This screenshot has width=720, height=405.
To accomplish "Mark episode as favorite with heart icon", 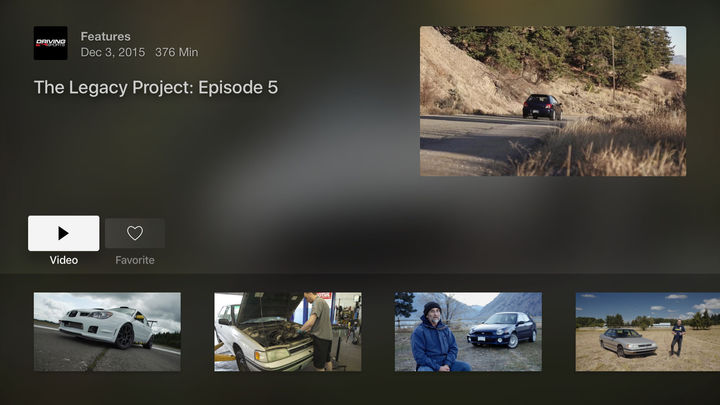I will click(x=135, y=233).
